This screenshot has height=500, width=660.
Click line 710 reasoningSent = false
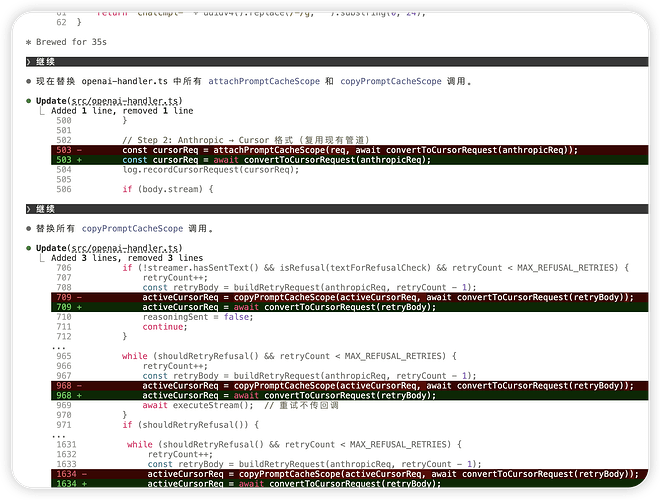(x=198, y=317)
